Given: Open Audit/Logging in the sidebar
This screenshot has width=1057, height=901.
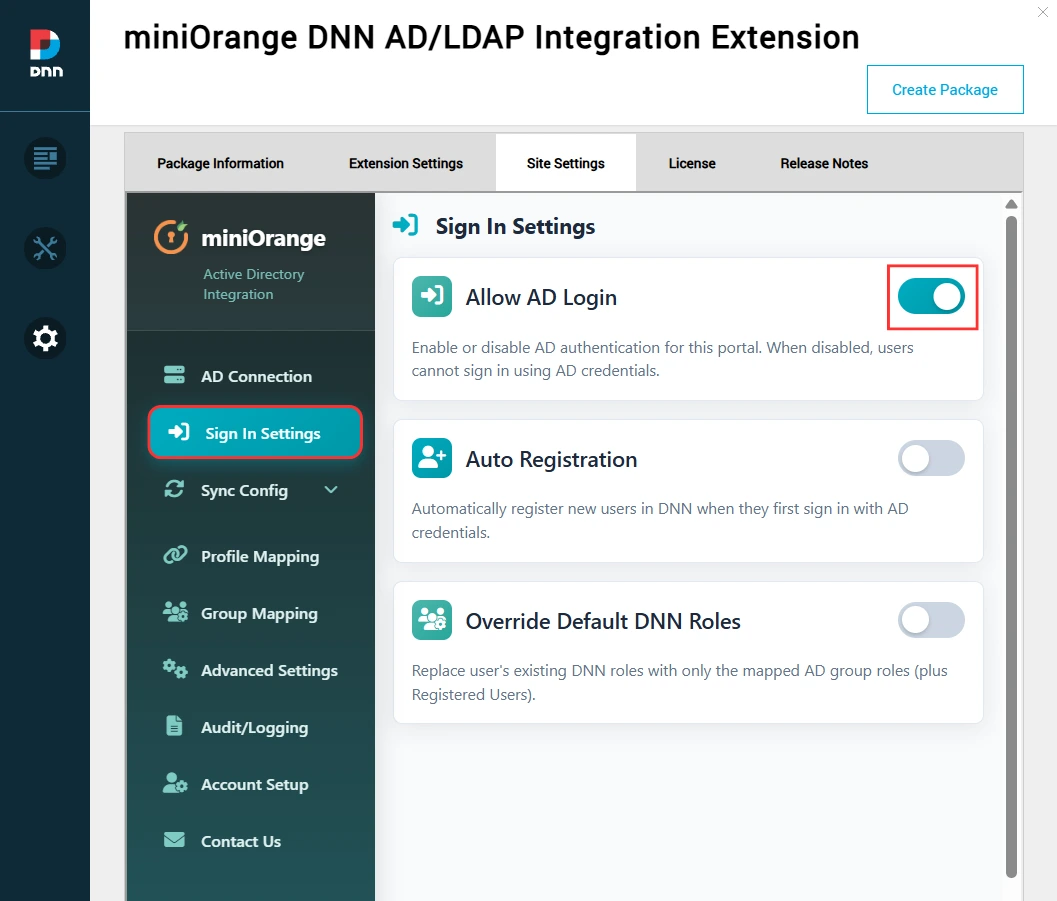Looking at the screenshot, I should (x=256, y=727).
